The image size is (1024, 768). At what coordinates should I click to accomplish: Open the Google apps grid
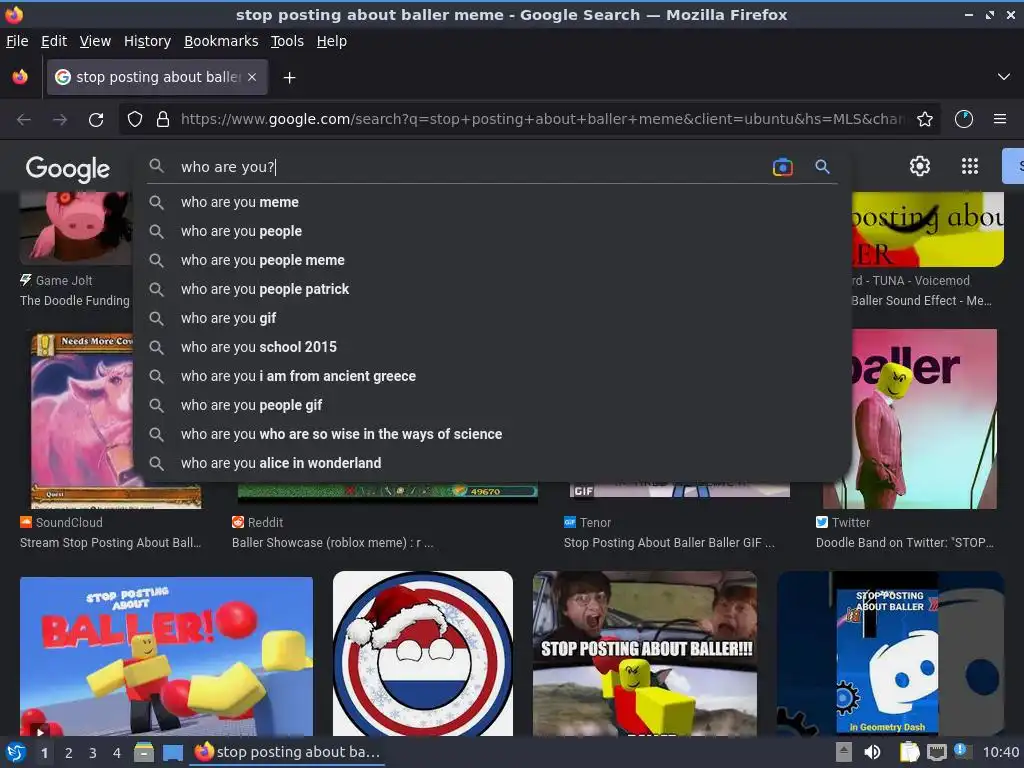[970, 166]
